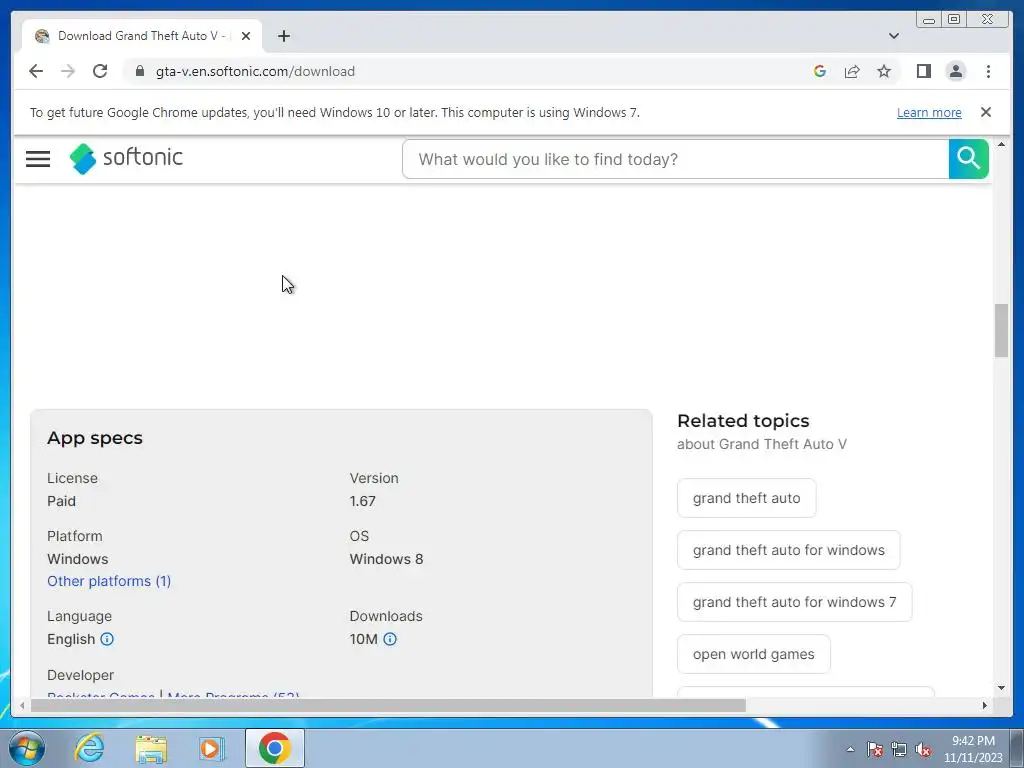Click the Softonic logo
The height and width of the screenshot is (768, 1024).
[126, 158]
